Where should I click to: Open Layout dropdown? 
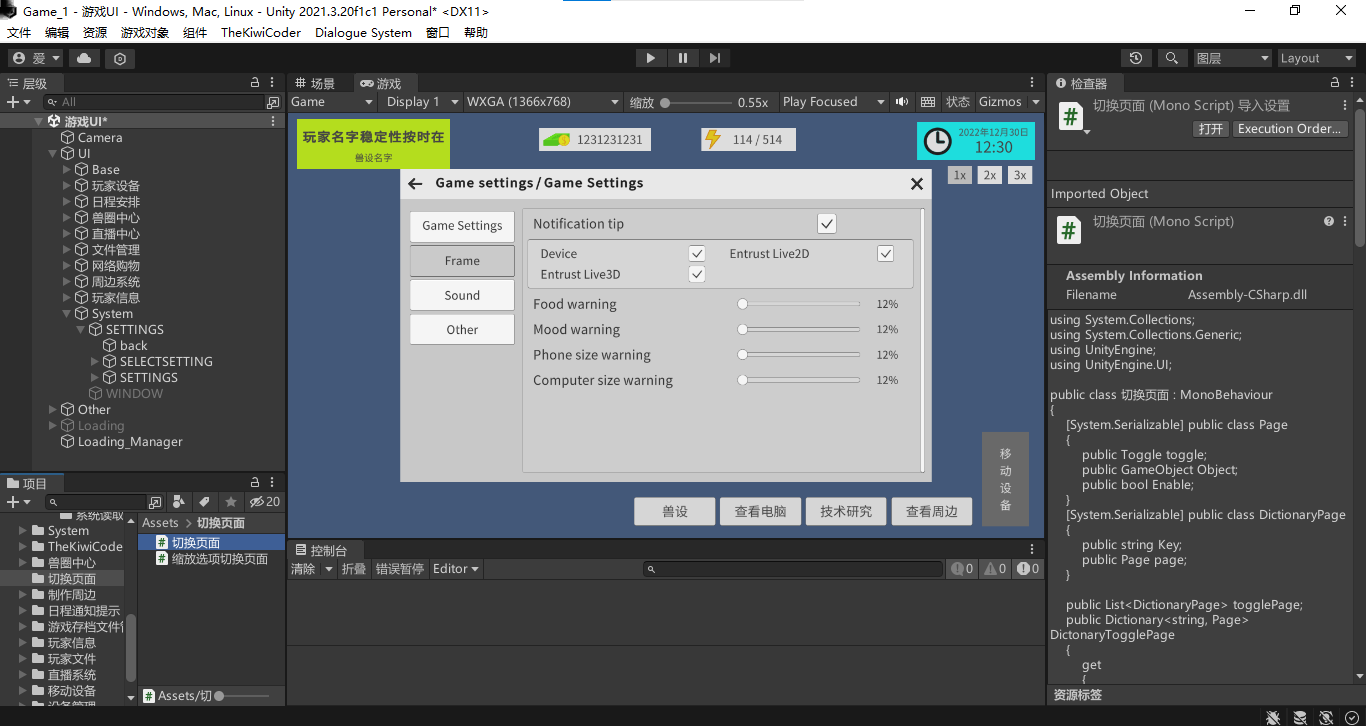point(1317,58)
